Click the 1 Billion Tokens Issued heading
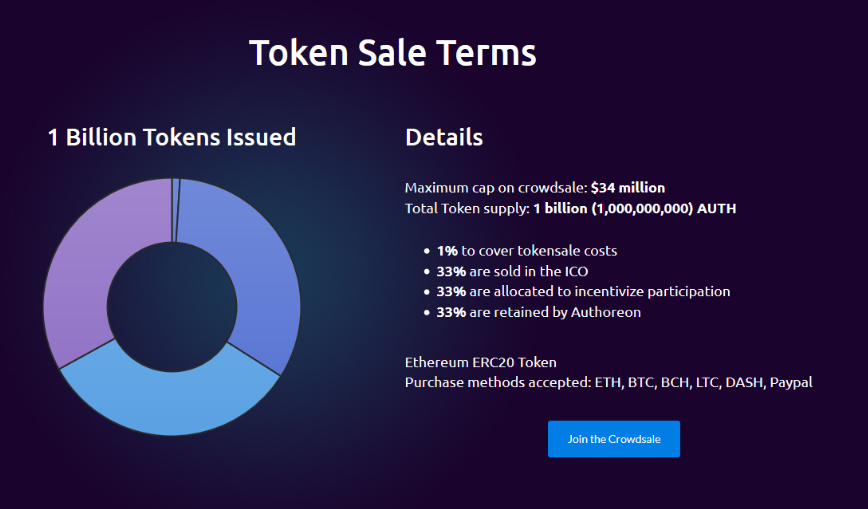 tap(172, 137)
